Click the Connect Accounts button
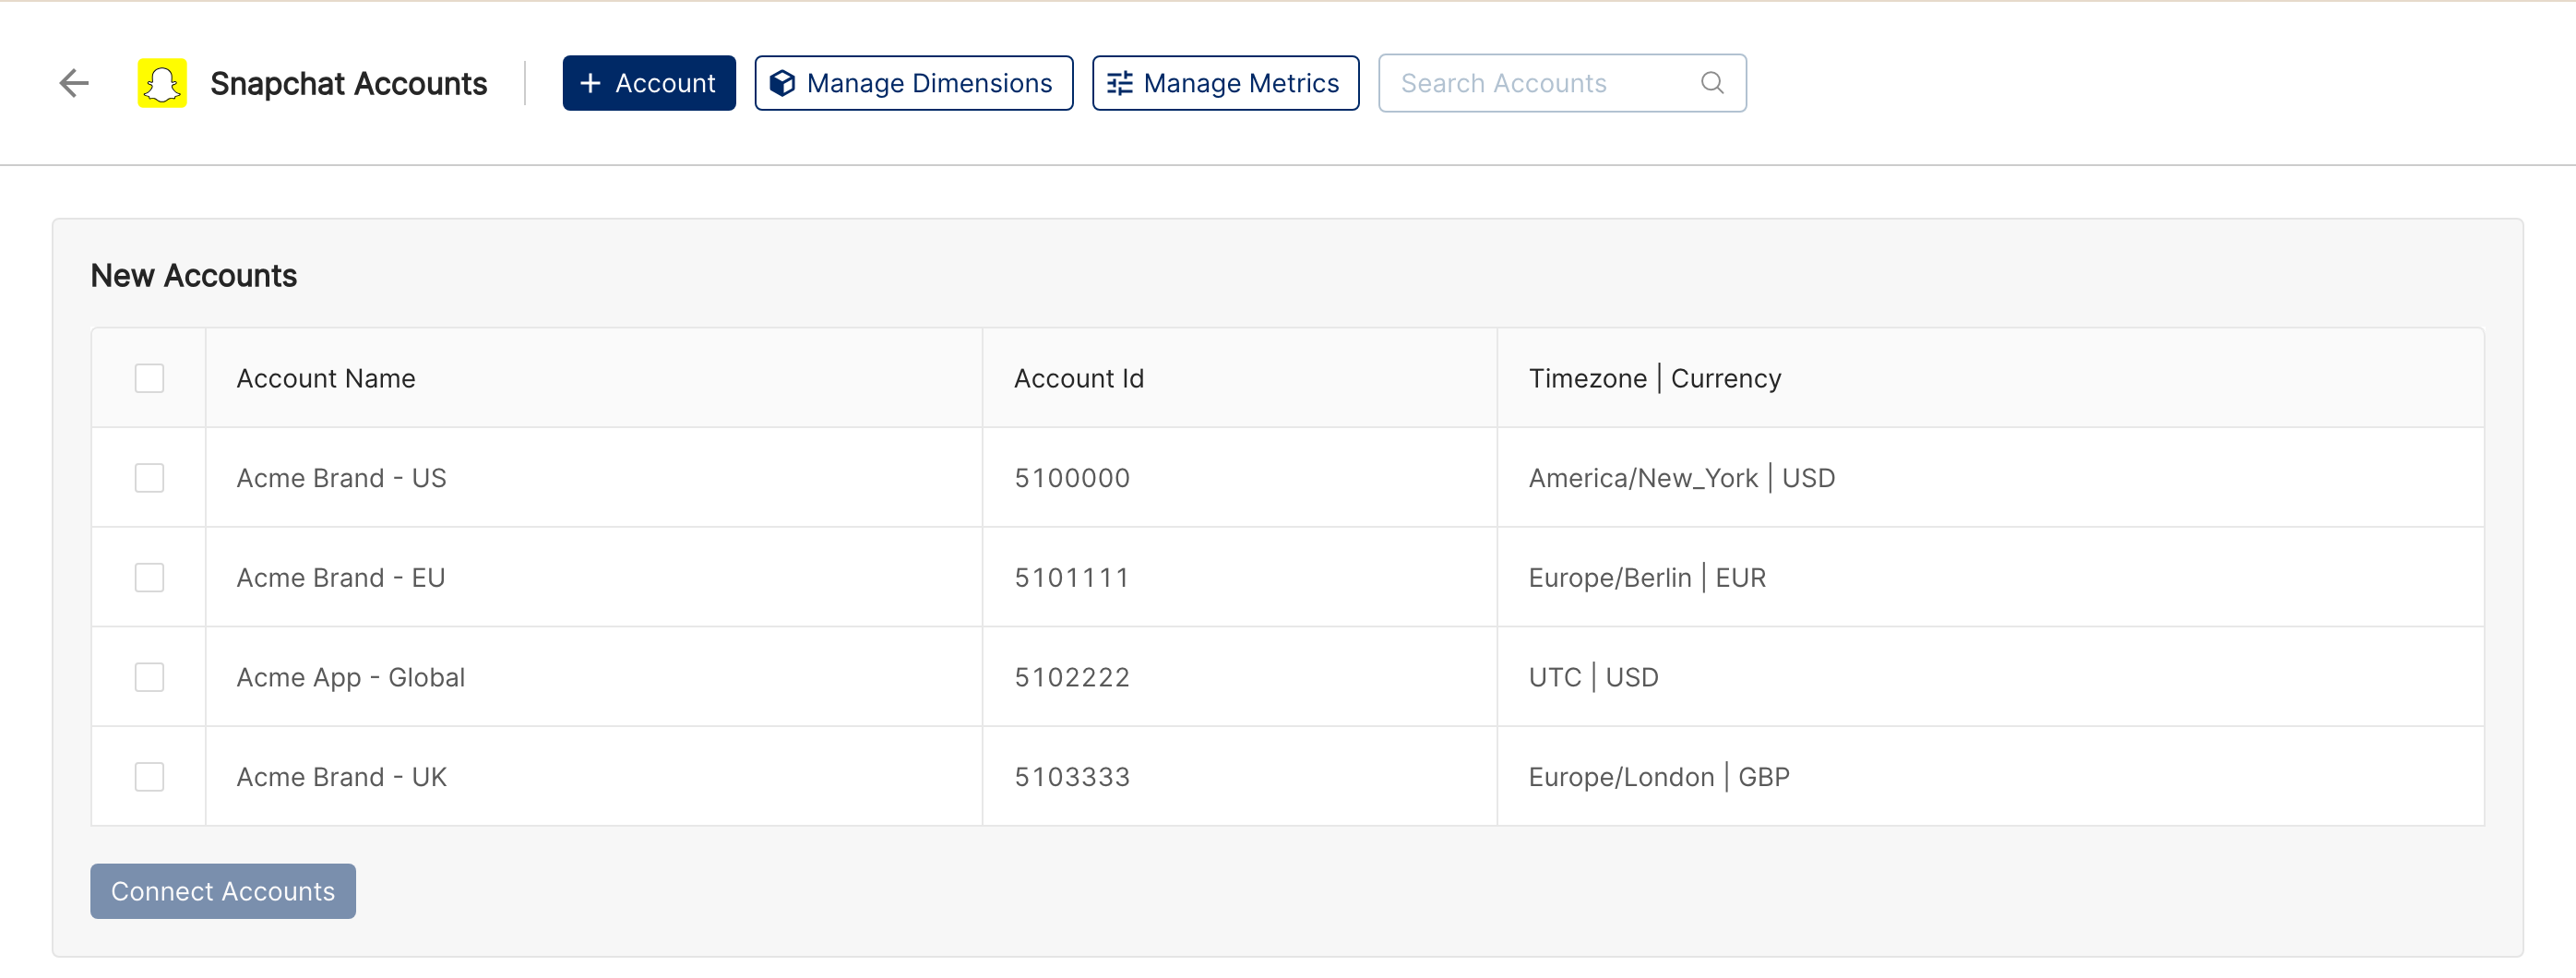 223,891
